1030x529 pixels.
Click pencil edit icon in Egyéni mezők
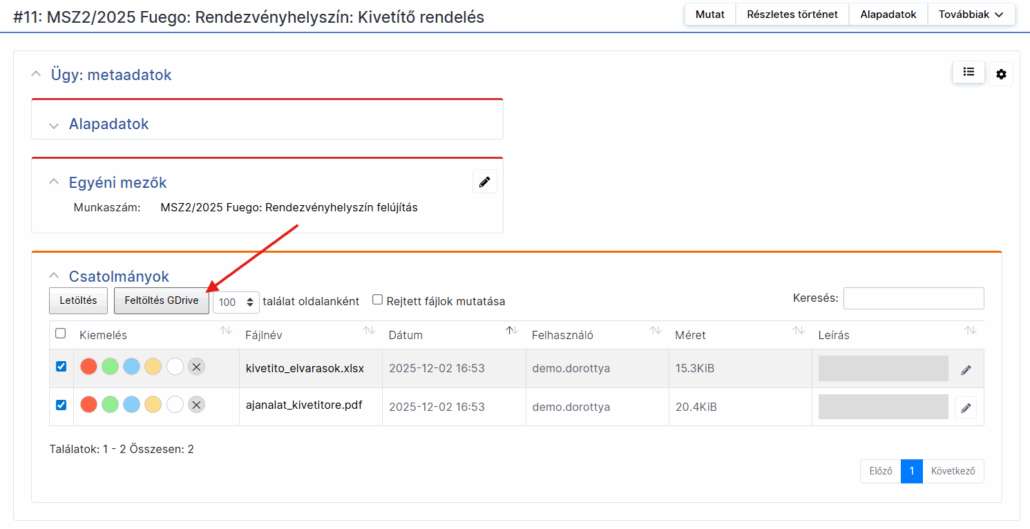pos(485,182)
